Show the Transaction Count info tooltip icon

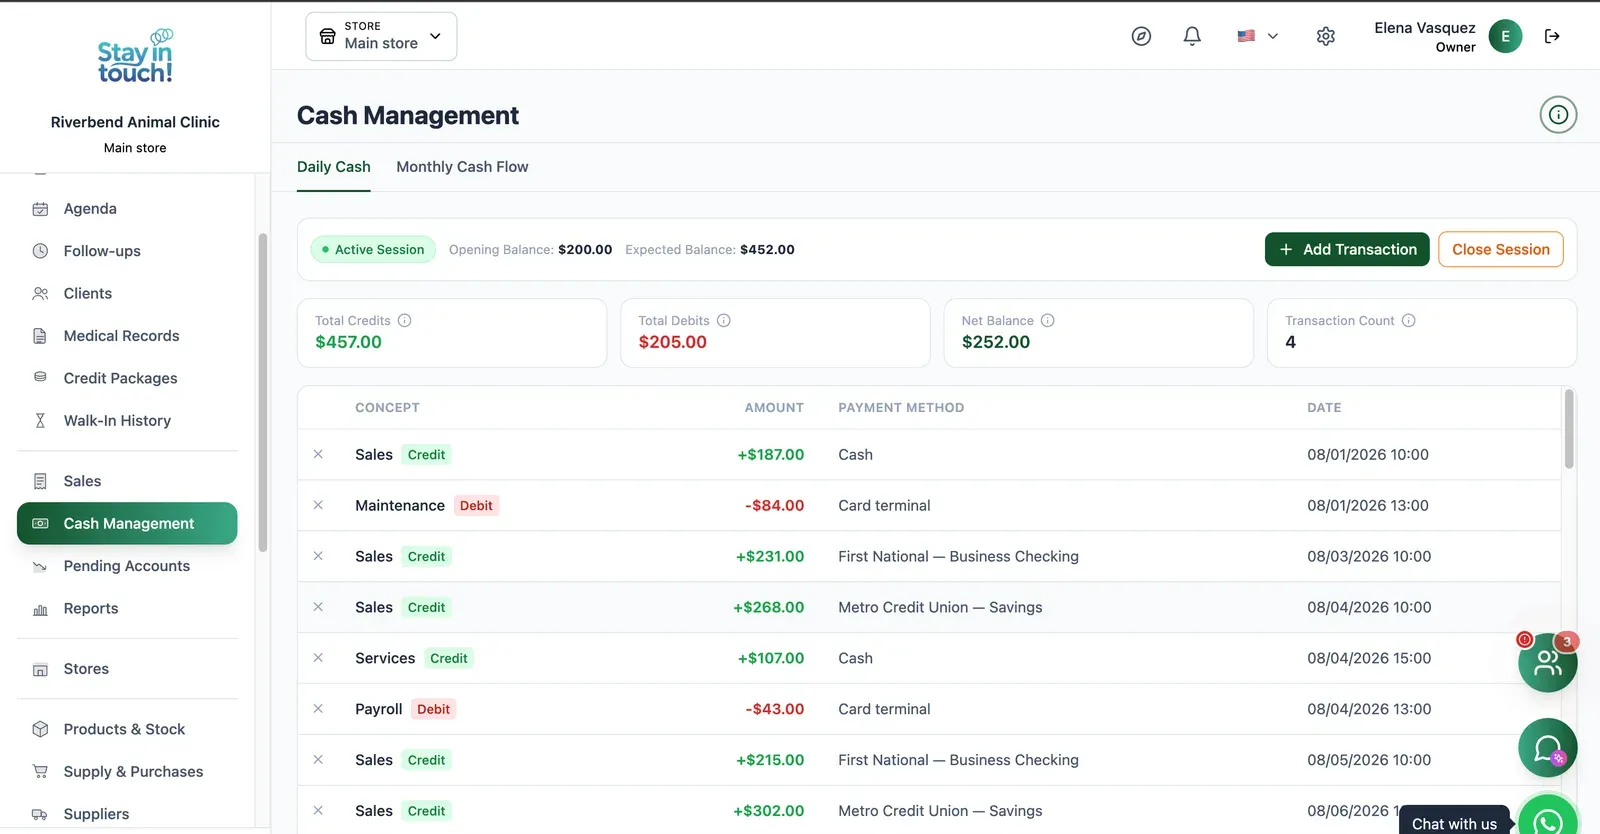tap(1409, 321)
